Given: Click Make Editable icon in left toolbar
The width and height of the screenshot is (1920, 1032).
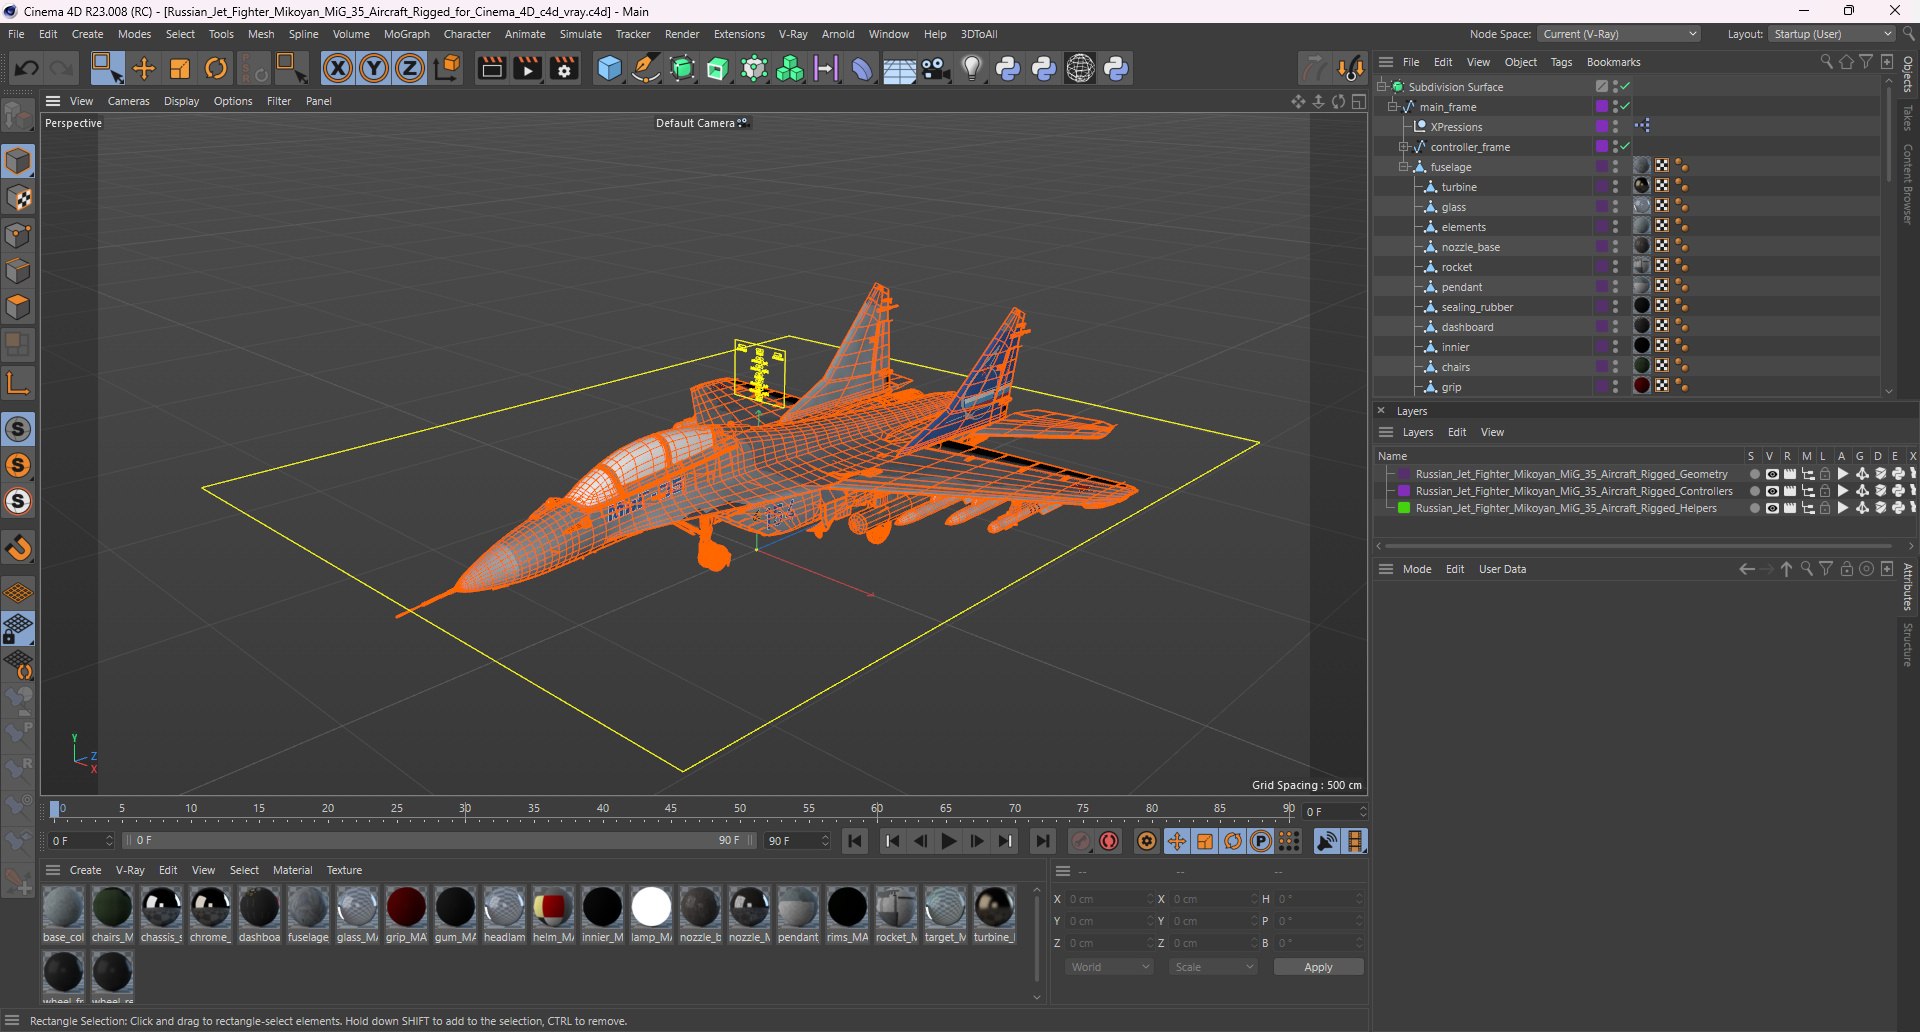Looking at the screenshot, I should click(18, 117).
